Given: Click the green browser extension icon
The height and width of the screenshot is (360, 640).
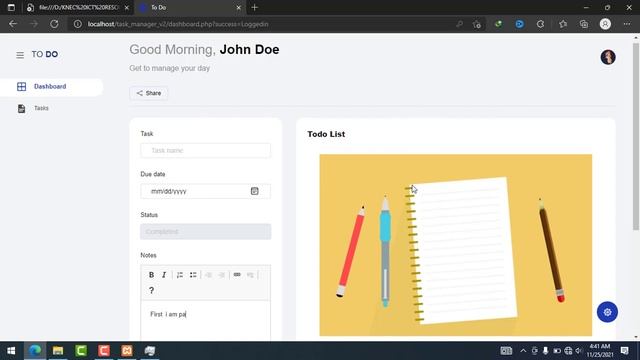Looking at the screenshot, I should (x=498, y=24).
